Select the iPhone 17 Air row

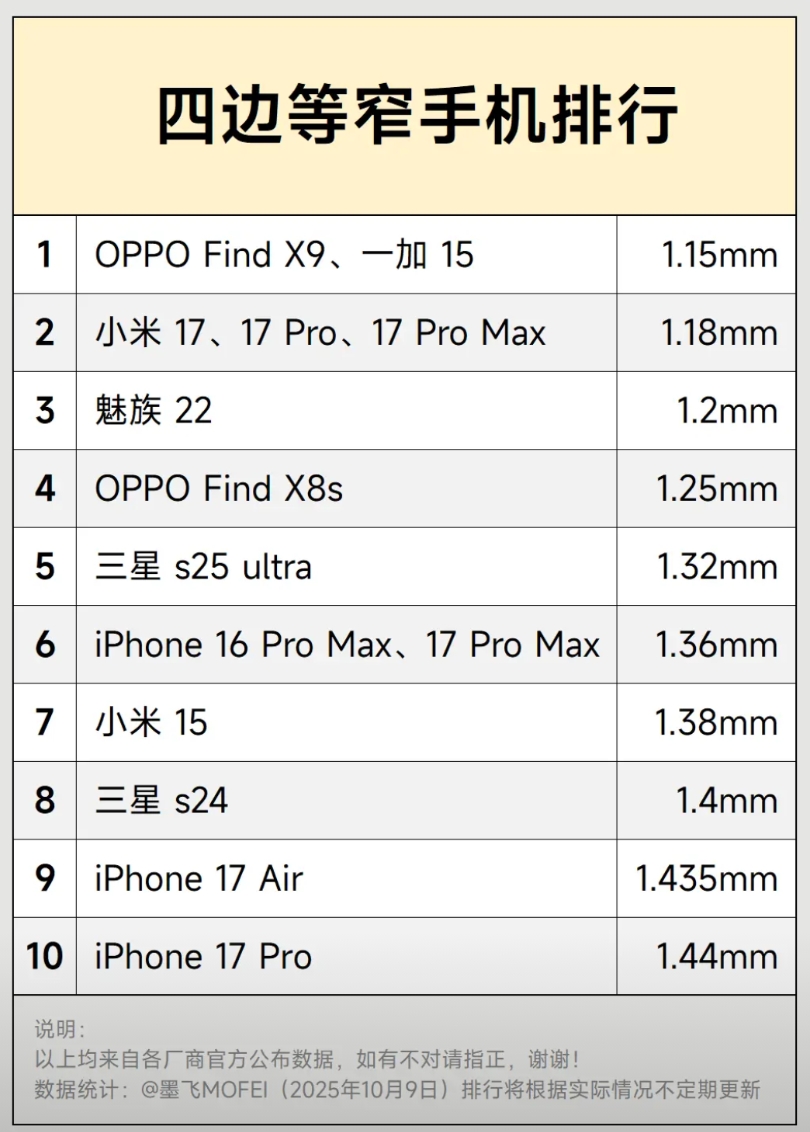198,879
